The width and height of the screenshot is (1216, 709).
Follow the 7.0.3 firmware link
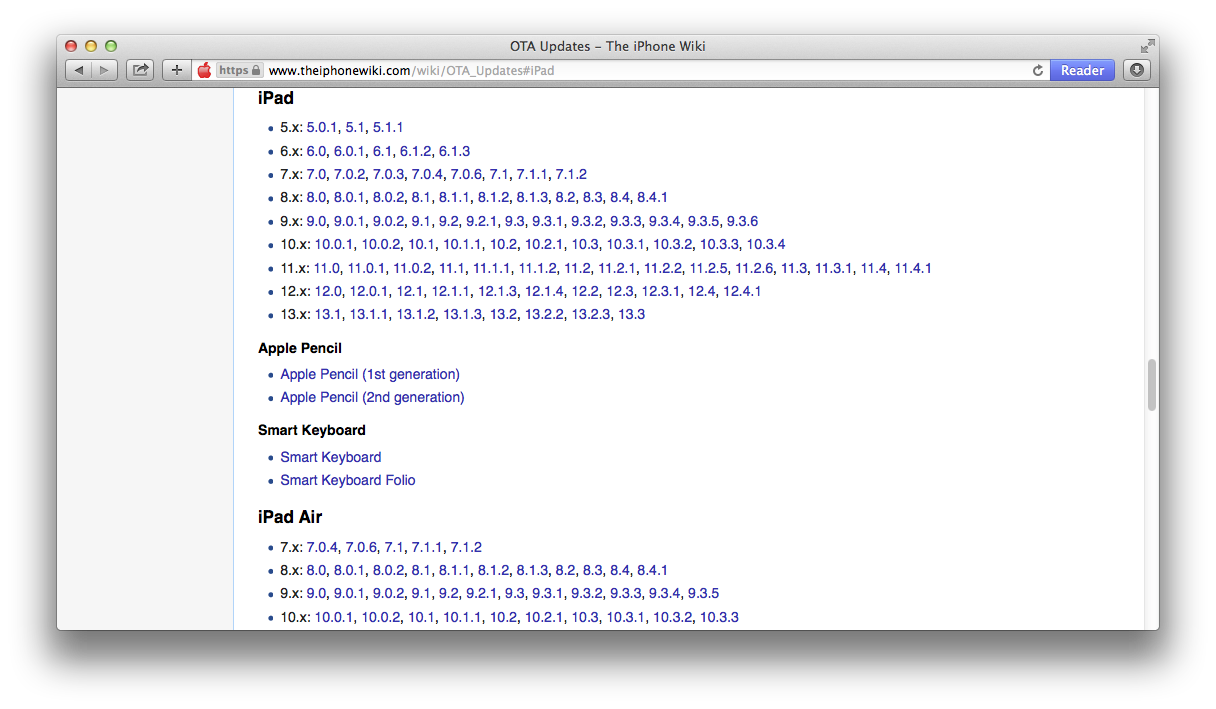click(x=388, y=174)
